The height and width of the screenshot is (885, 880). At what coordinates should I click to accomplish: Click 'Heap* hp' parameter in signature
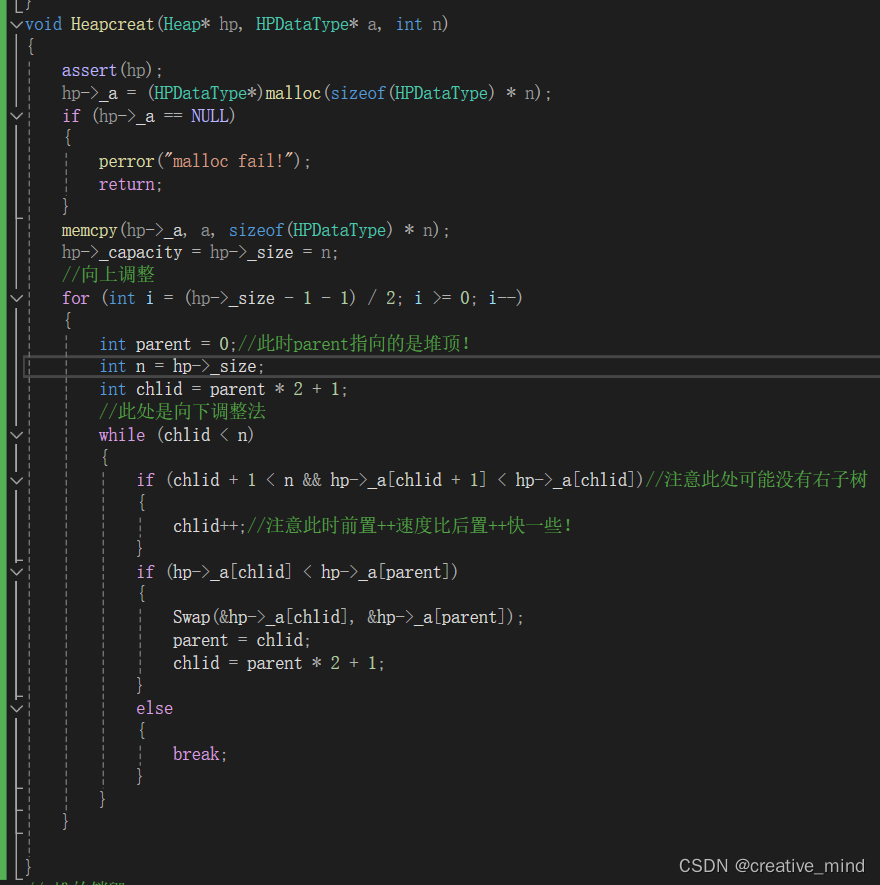pos(200,24)
